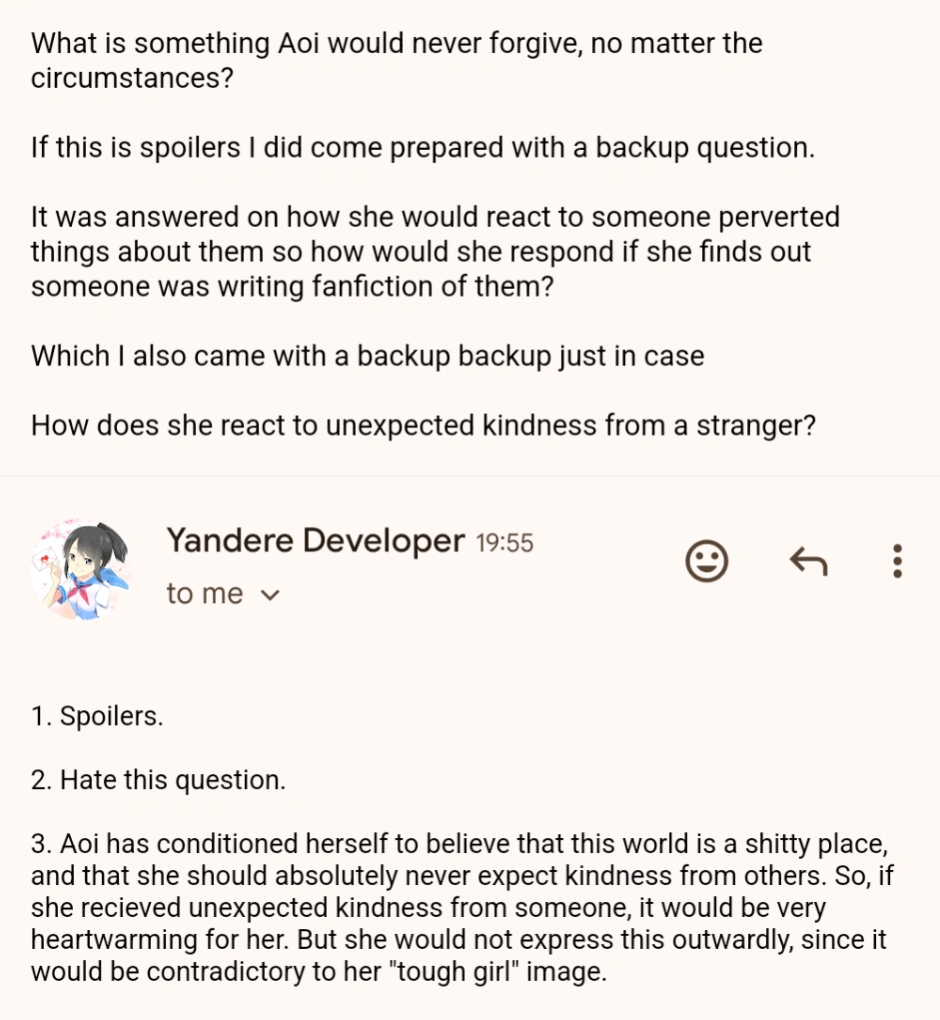
Task: Click the "2. Hate this question." answer
Action: tap(158, 780)
